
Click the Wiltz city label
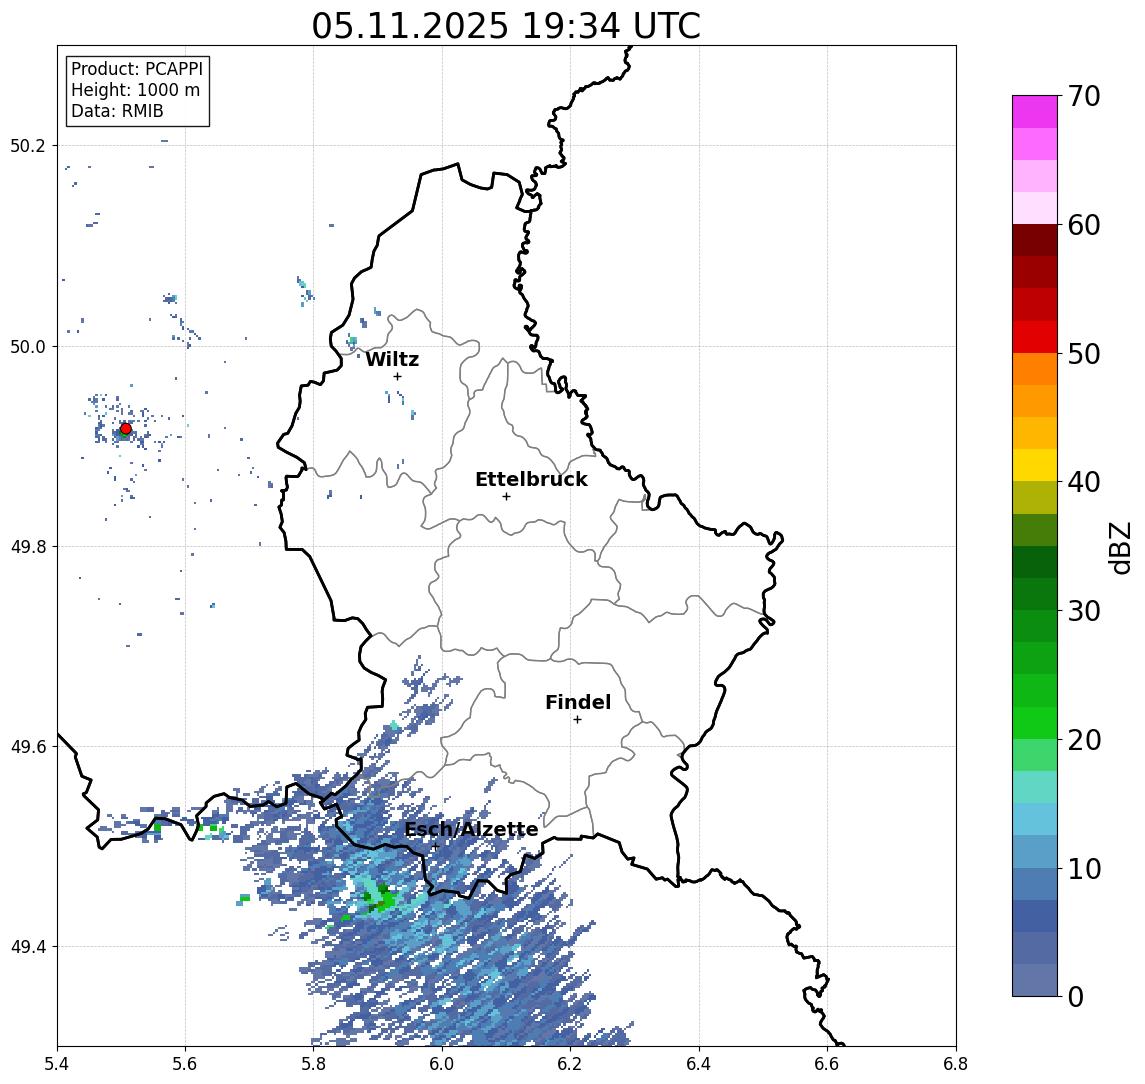(392, 359)
